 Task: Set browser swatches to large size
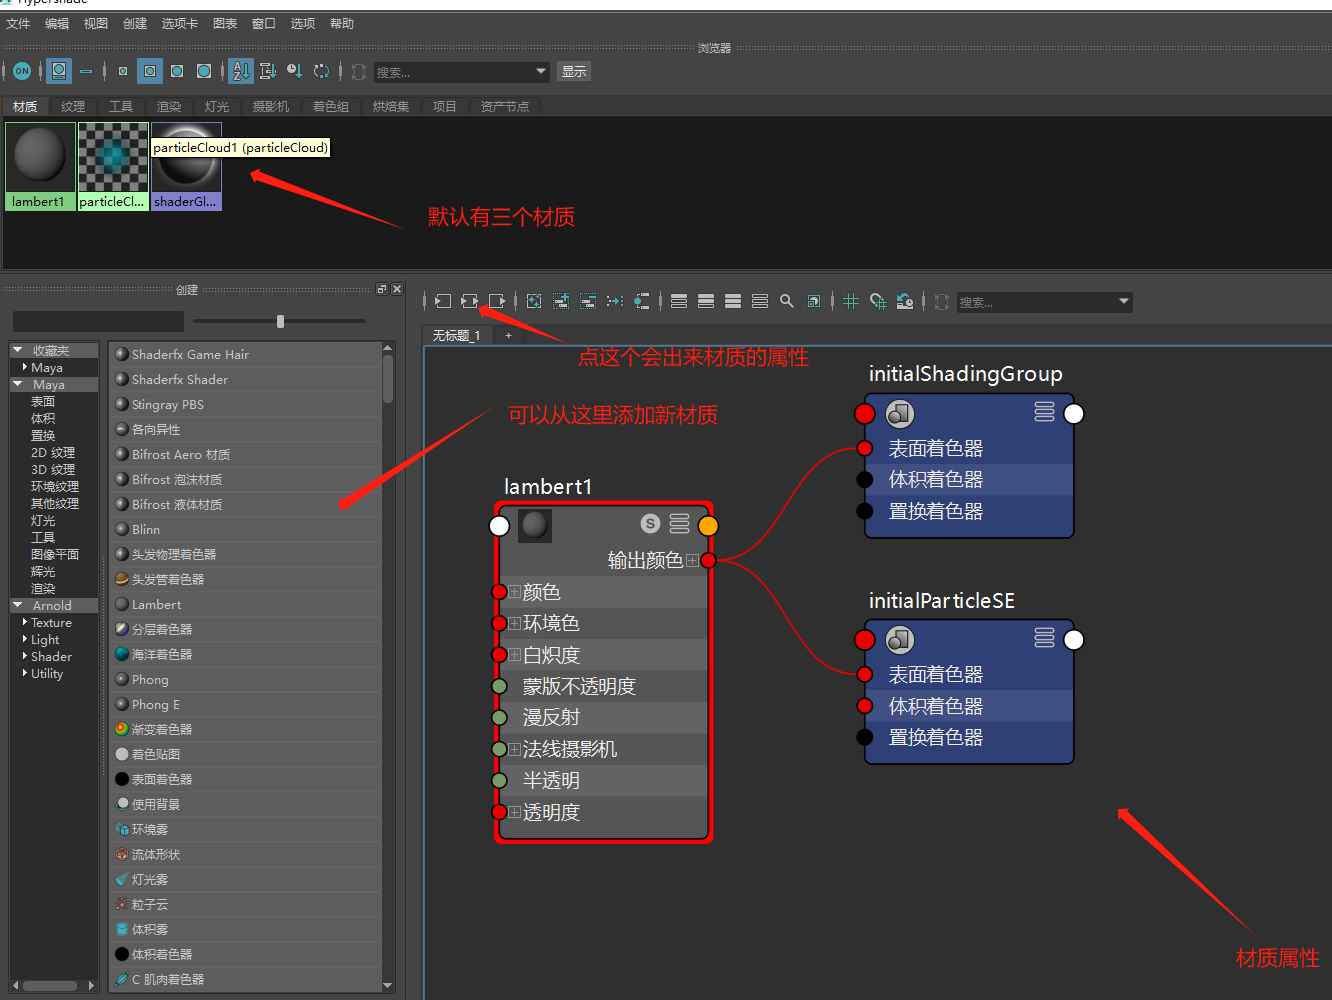tap(177, 71)
